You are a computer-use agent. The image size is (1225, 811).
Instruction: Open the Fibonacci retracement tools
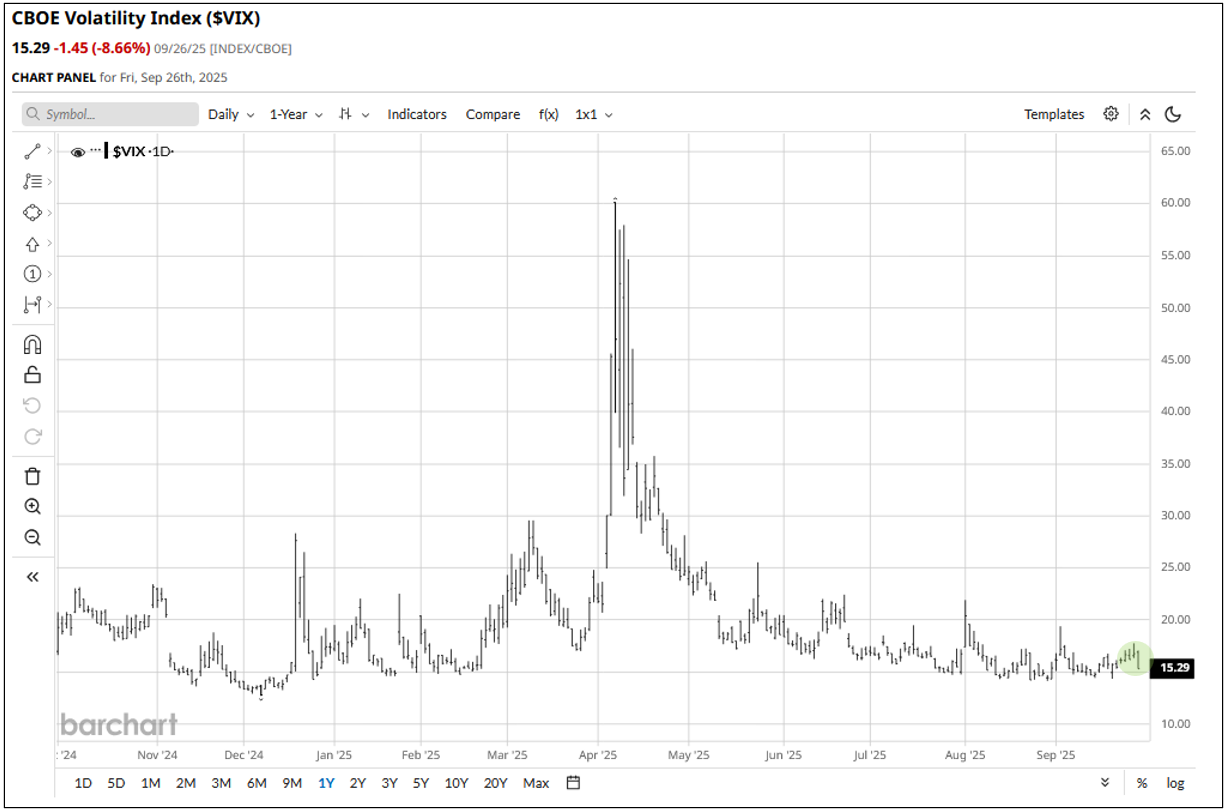point(31,182)
